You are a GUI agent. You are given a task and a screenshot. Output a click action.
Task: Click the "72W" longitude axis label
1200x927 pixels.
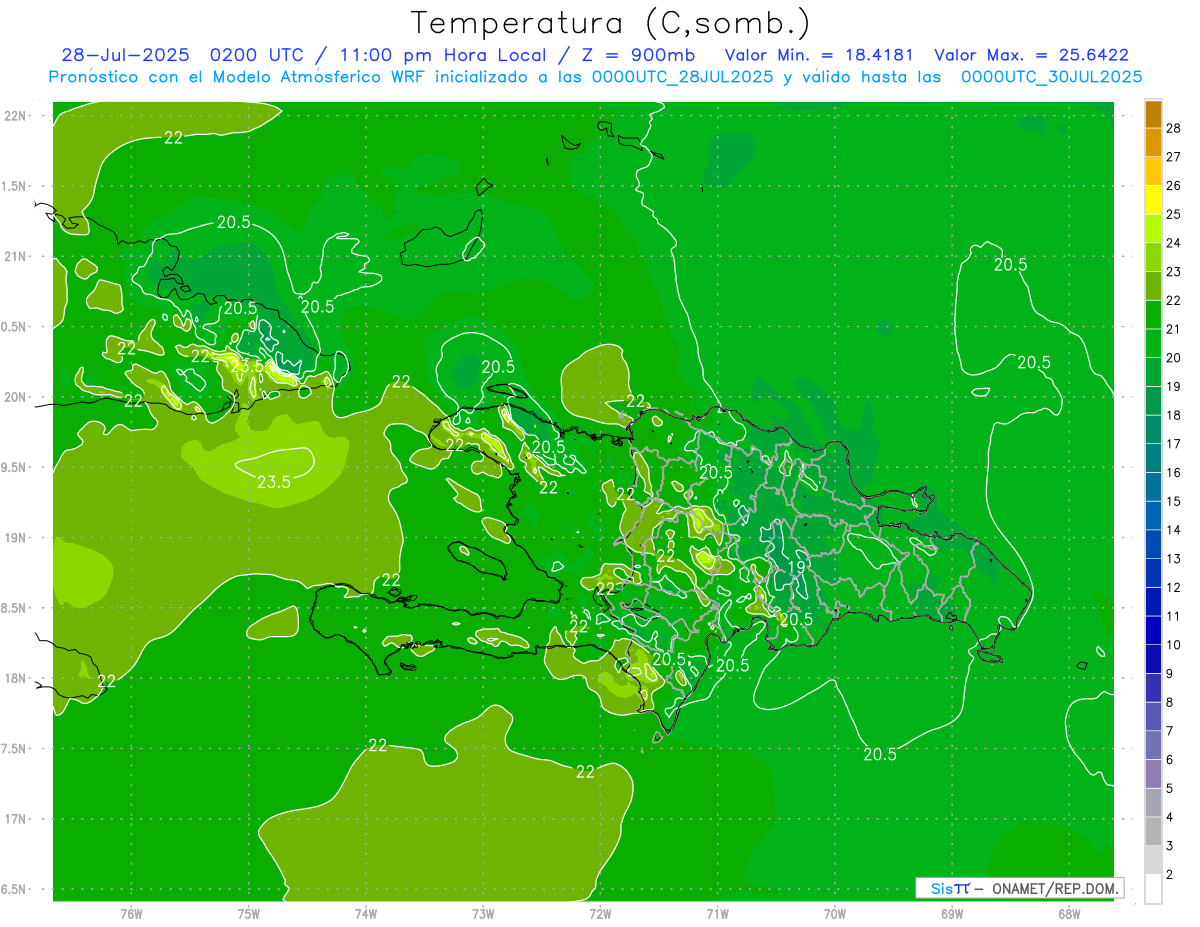click(600, 913)
